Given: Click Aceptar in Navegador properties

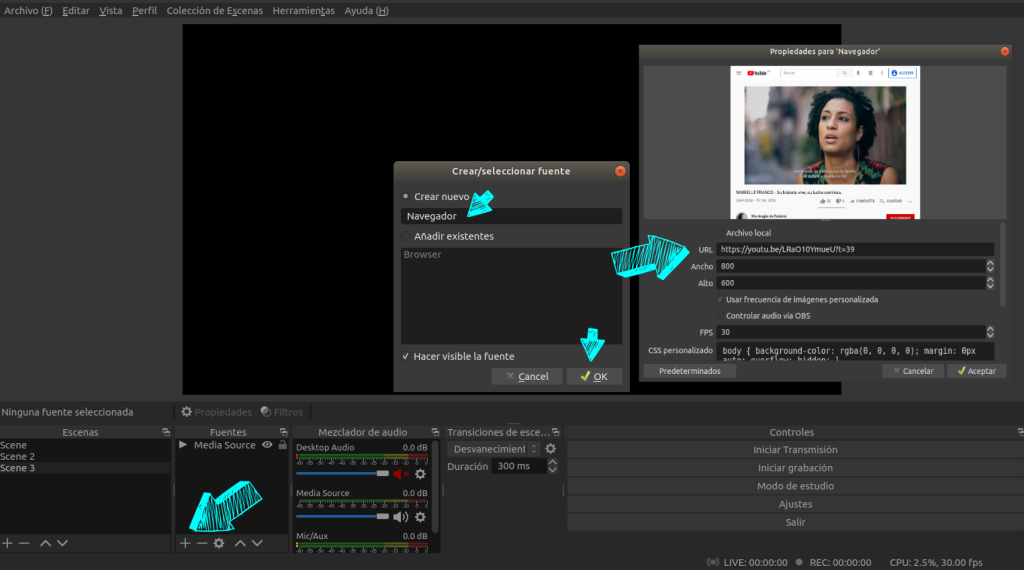Looking at the screenshot, I should 976,371.
